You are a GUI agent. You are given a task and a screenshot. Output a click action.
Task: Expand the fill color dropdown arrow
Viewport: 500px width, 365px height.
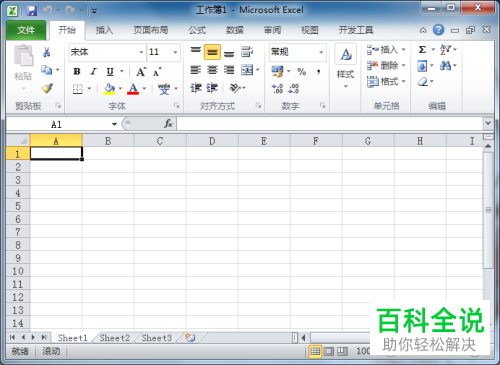tap(120, 89)
